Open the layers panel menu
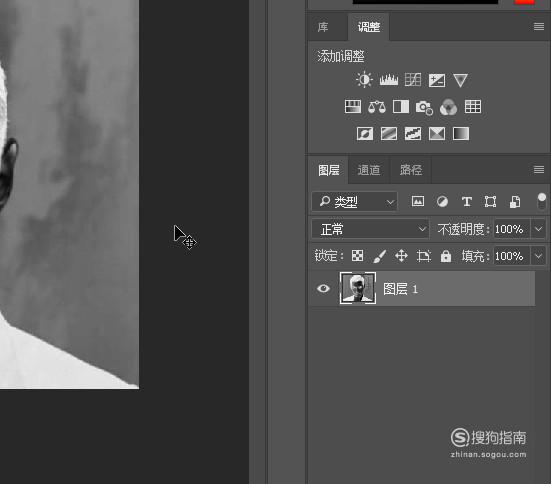 click(x=539, y=170)
